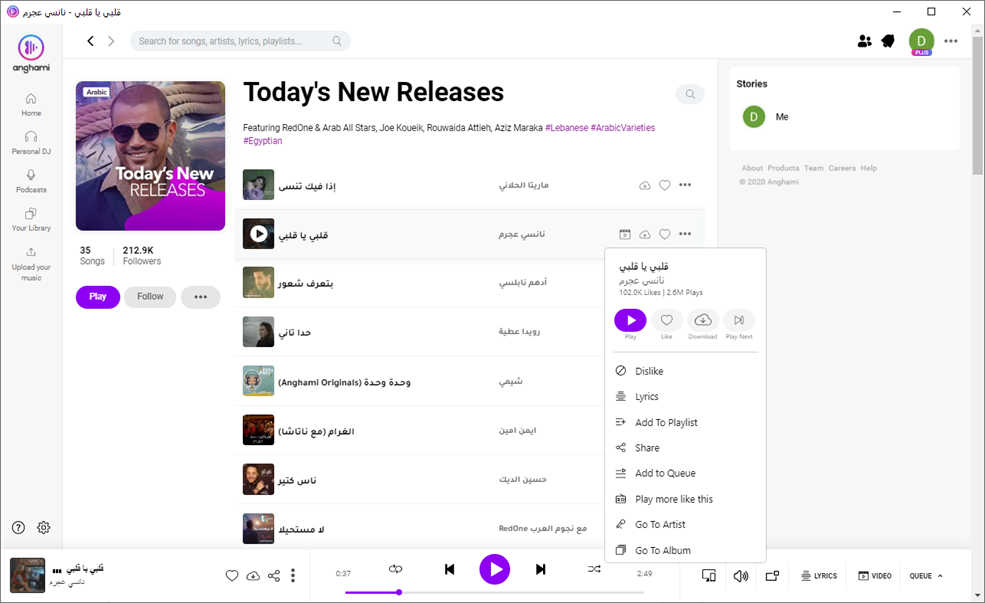
Task: Open the mini player icon
Action: (x=772, y=575)
